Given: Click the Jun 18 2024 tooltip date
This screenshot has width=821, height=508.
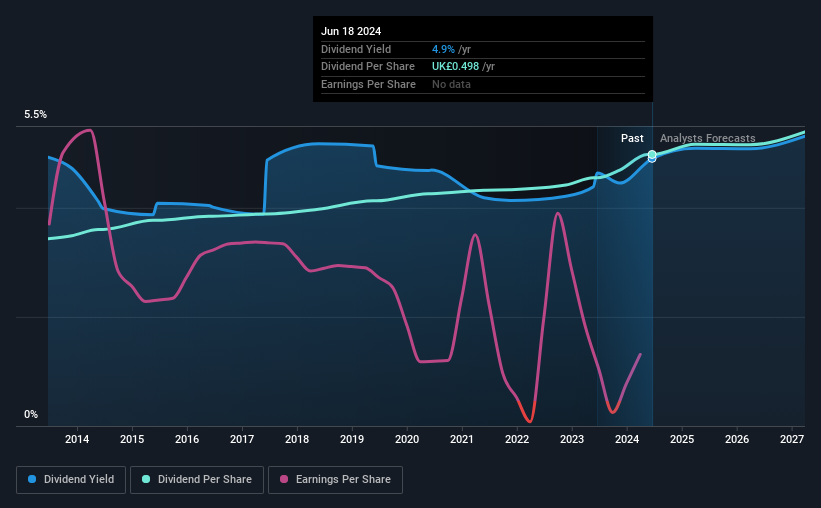Looking at the screenshot, I should (x=351, y=31).
